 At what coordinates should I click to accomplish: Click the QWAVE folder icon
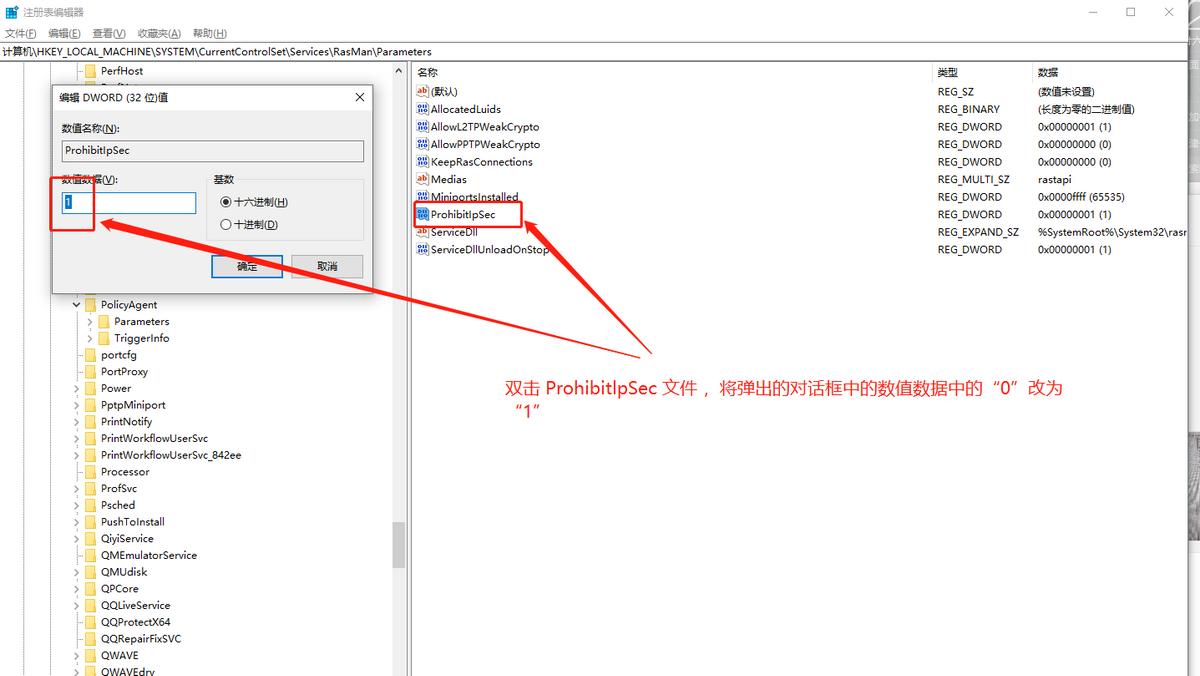click(90, 656)
